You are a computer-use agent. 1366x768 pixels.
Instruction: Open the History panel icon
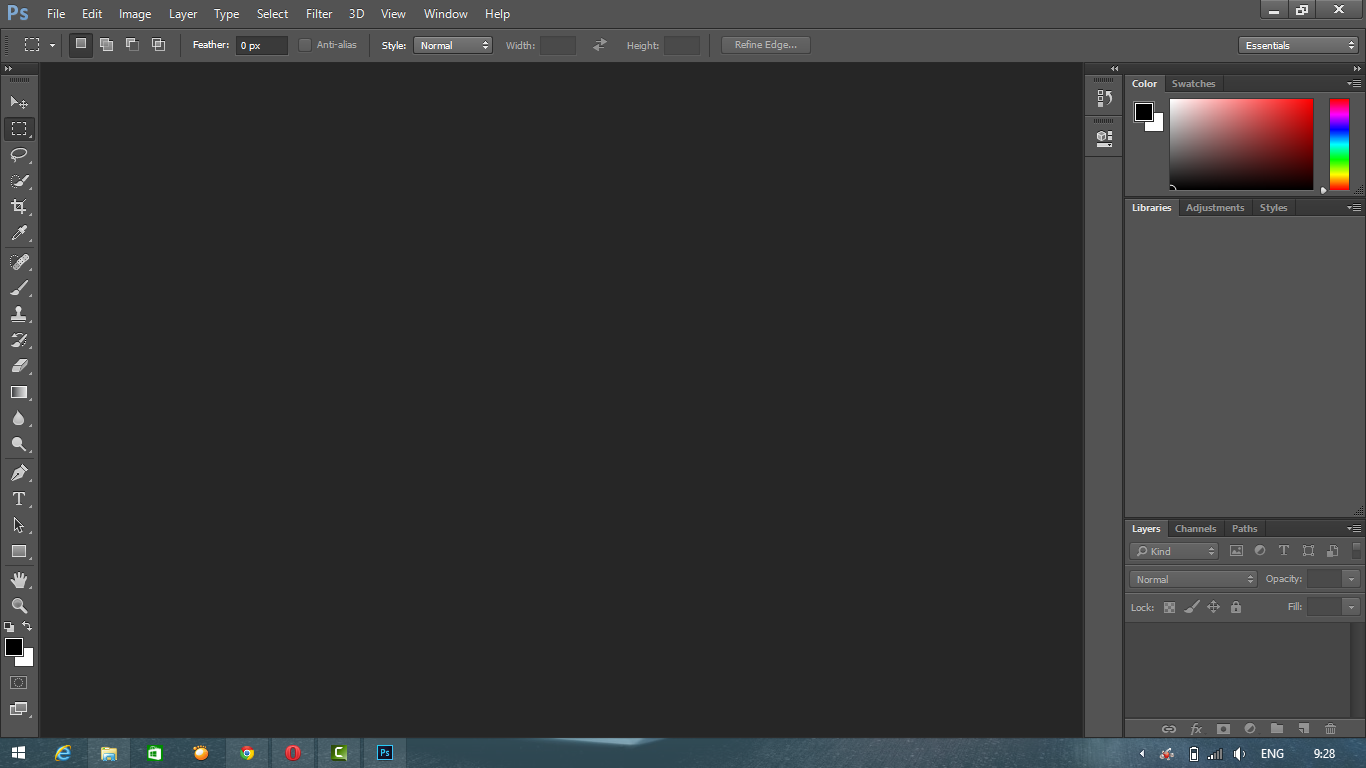pyautogui.click(x=1104, y=98)
